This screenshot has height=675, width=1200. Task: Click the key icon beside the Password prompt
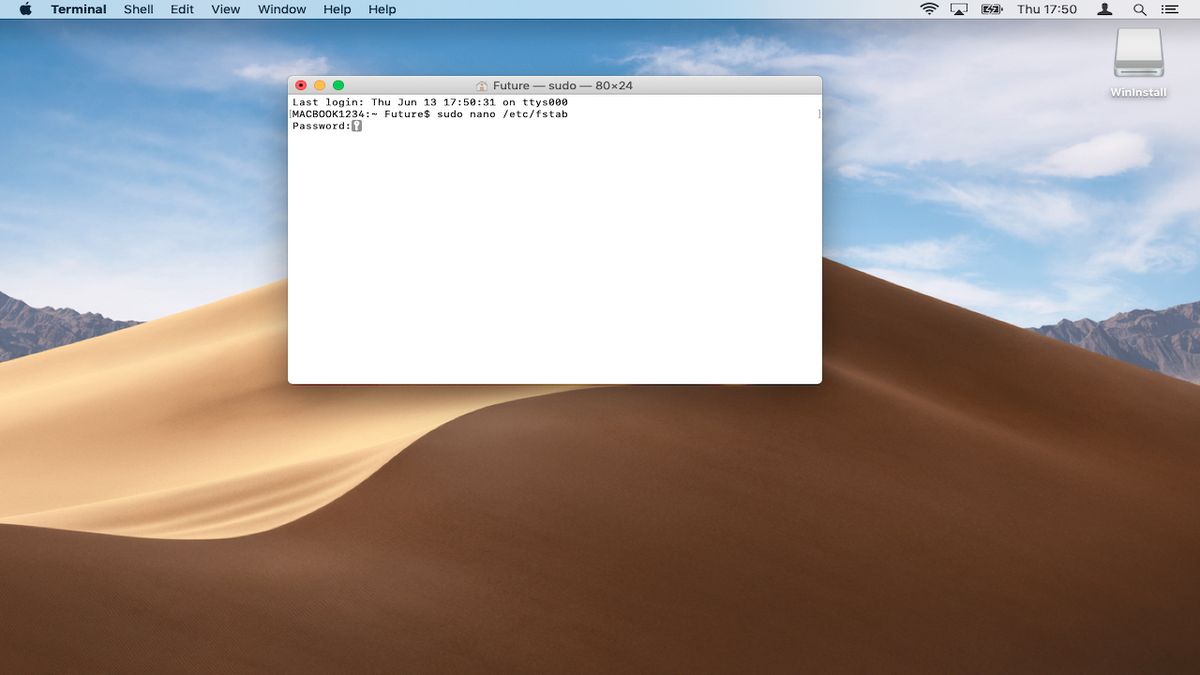click(356, 125)
